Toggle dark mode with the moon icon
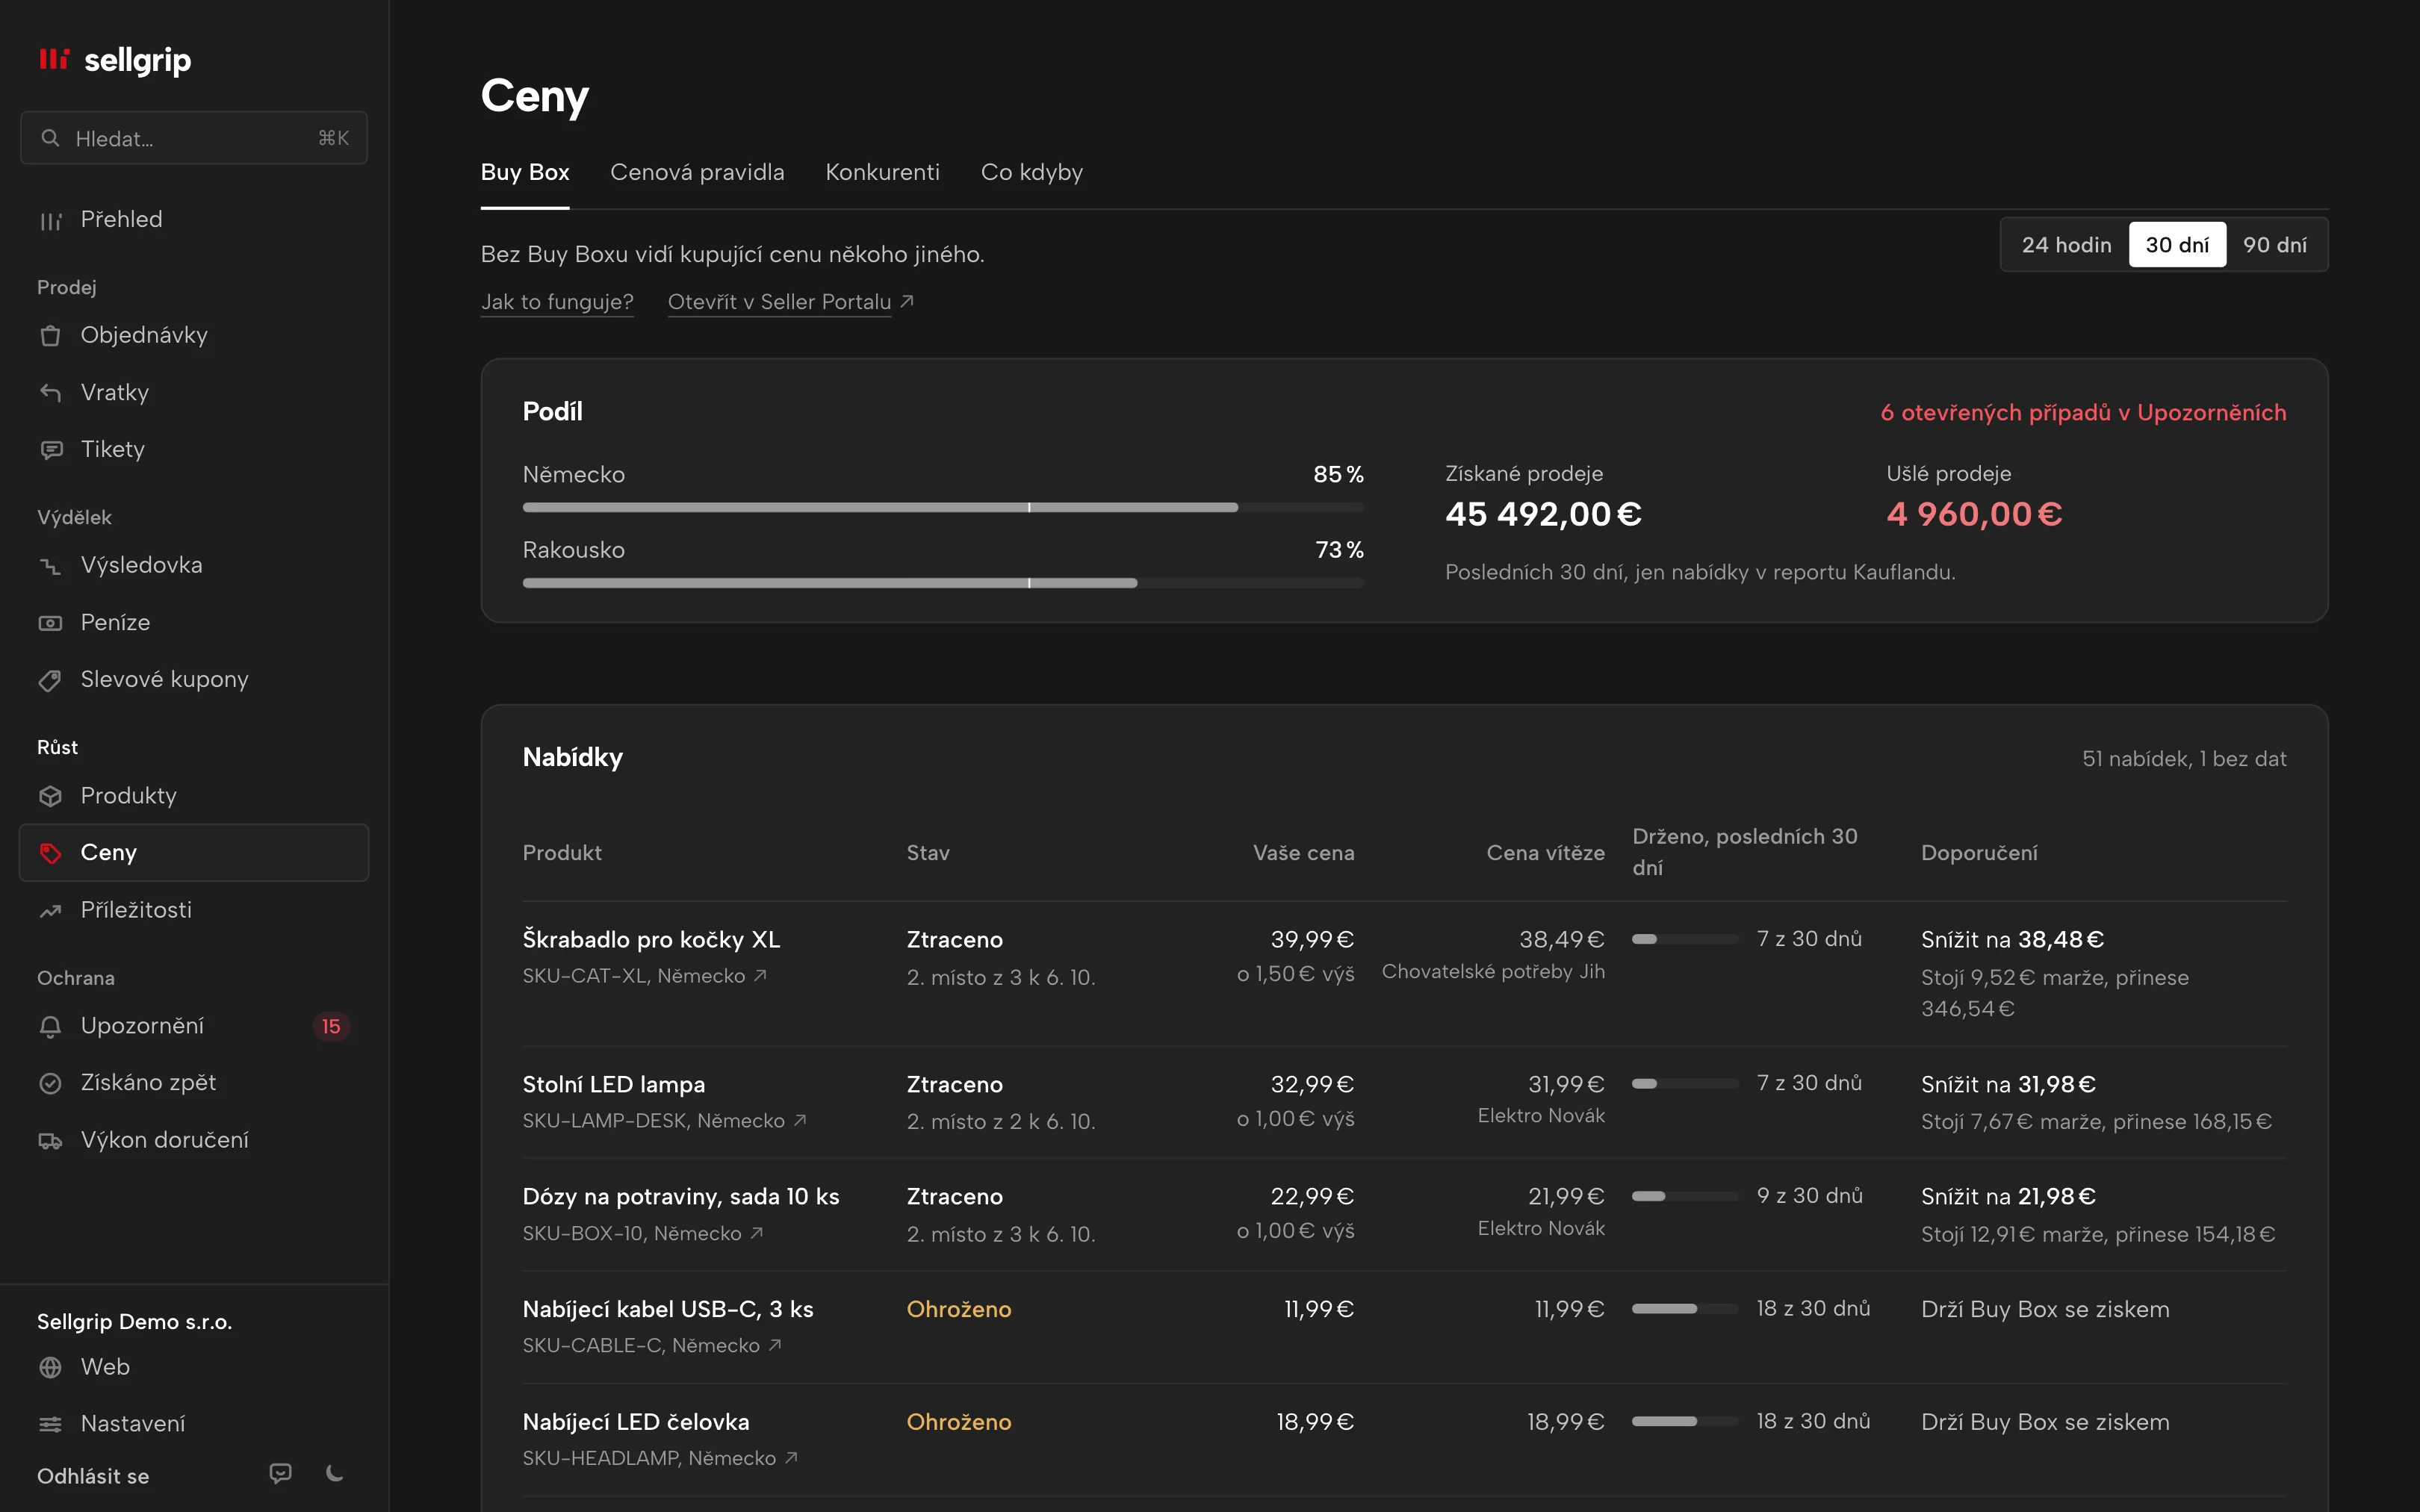Screen dimensions: 2420x1512 point(335,1473)
